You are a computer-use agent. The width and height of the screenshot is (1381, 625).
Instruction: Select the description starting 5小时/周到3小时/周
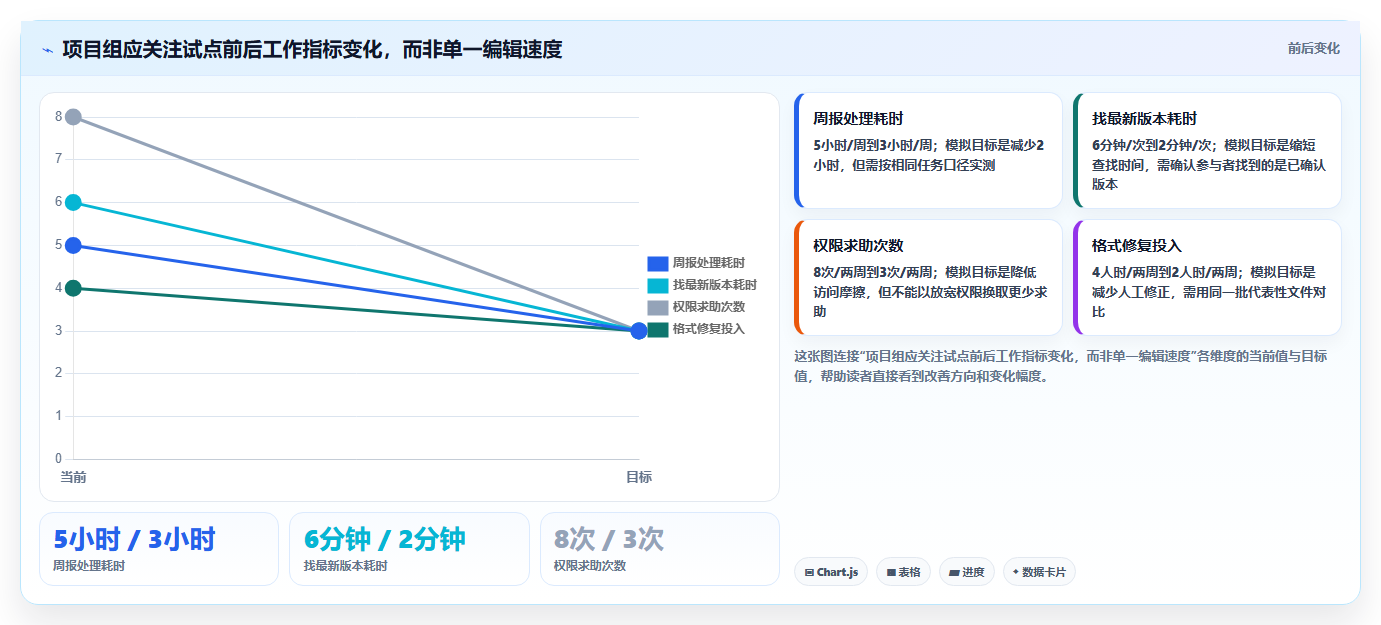929,155
